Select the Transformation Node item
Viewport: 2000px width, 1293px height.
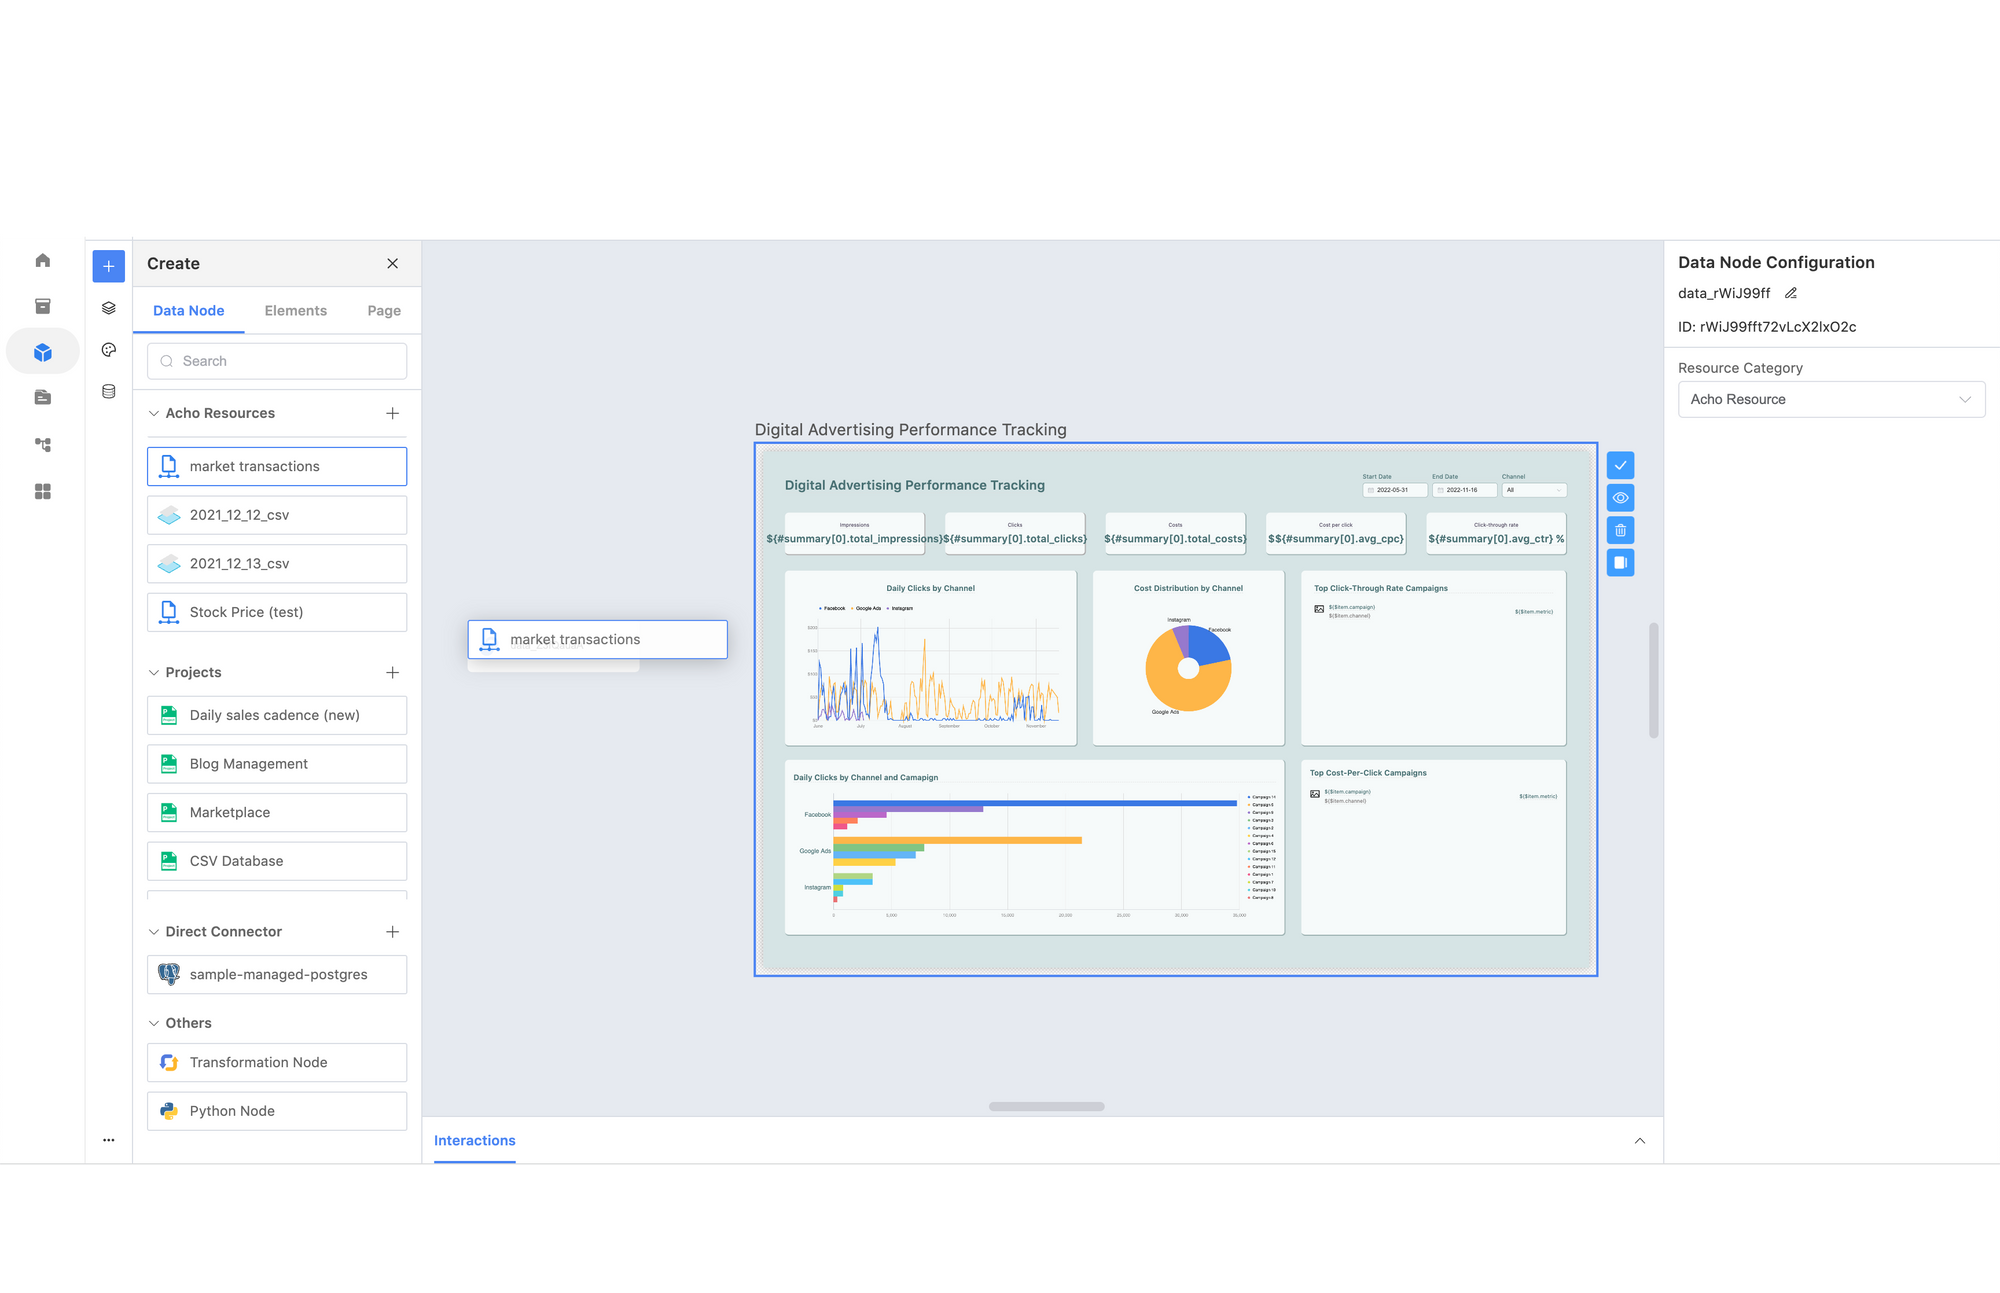tap(277, 1062)
